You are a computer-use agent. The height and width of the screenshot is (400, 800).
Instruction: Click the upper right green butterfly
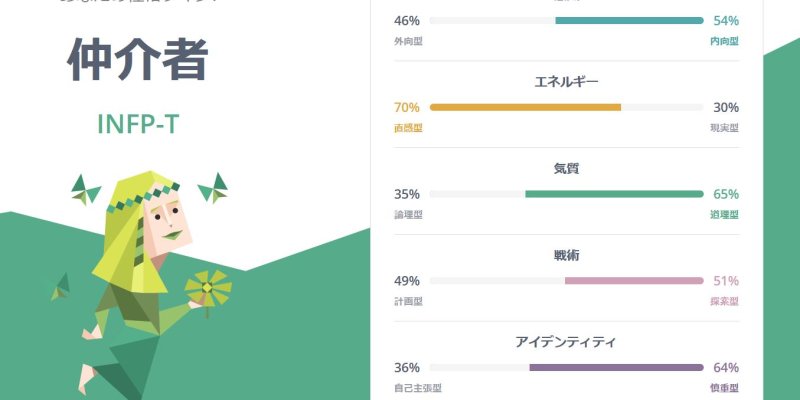coord(213,188)
